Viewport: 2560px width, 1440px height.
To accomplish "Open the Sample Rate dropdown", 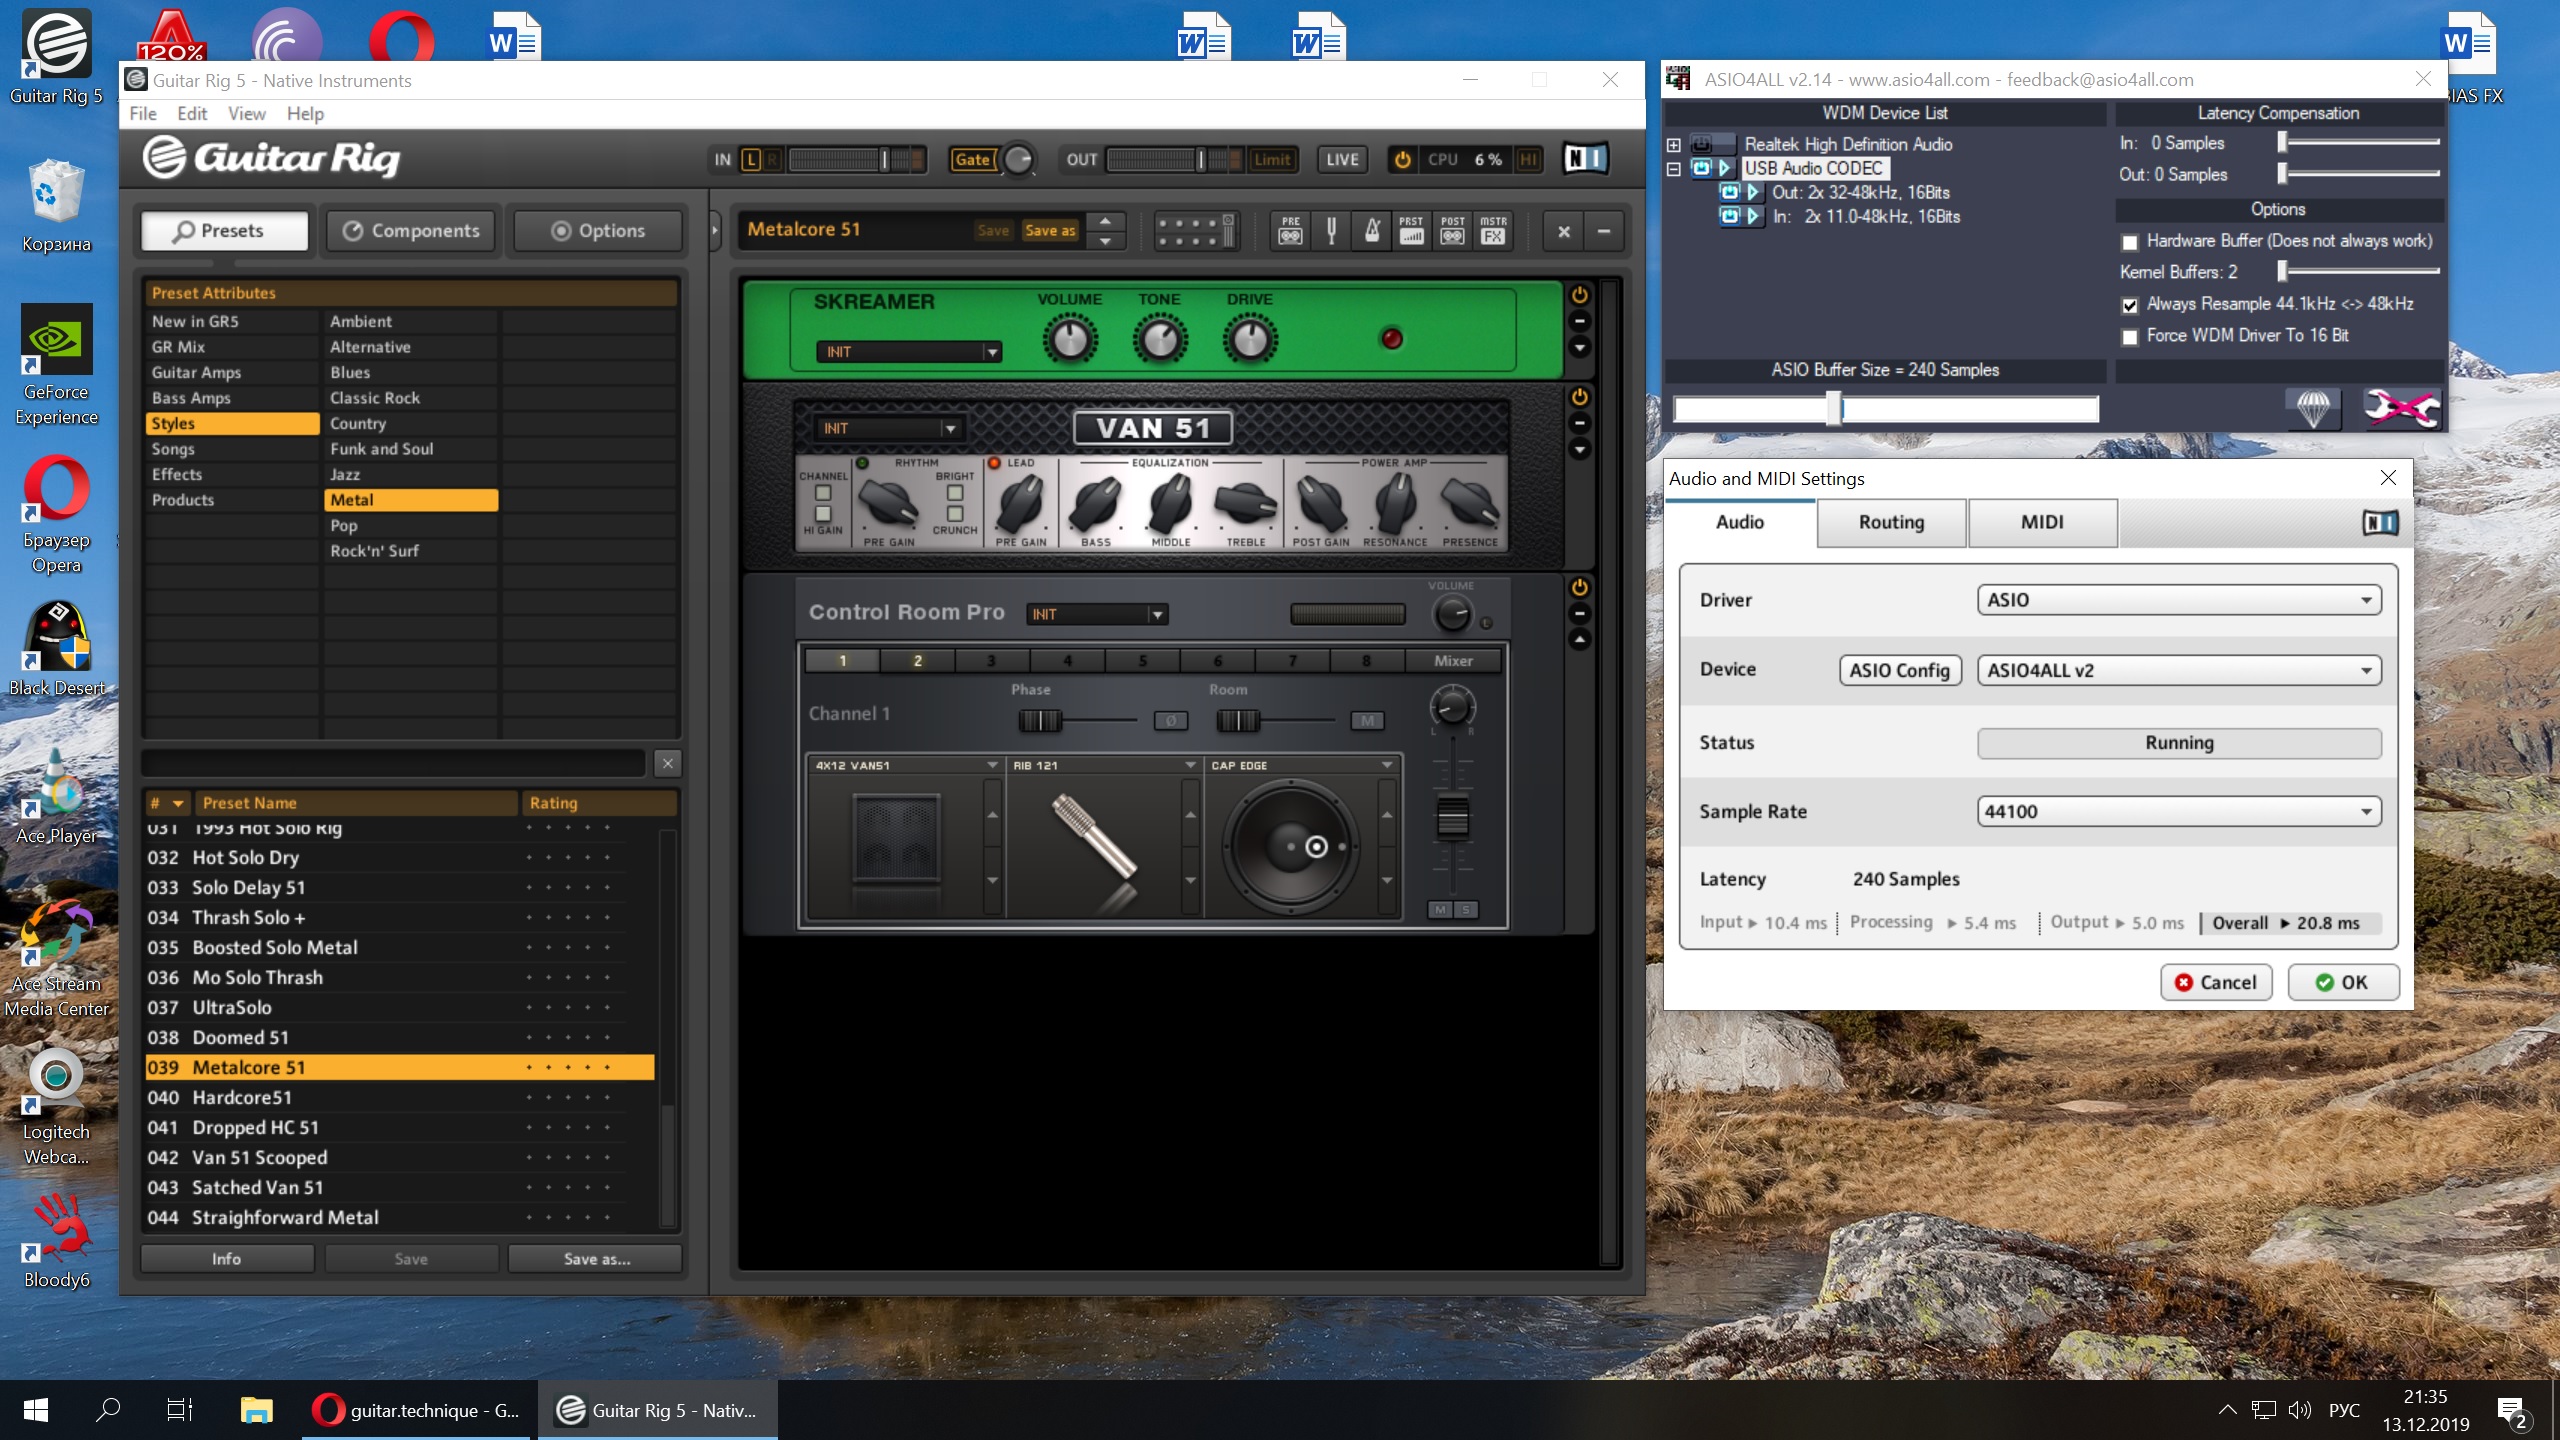I will point(2178,811).
